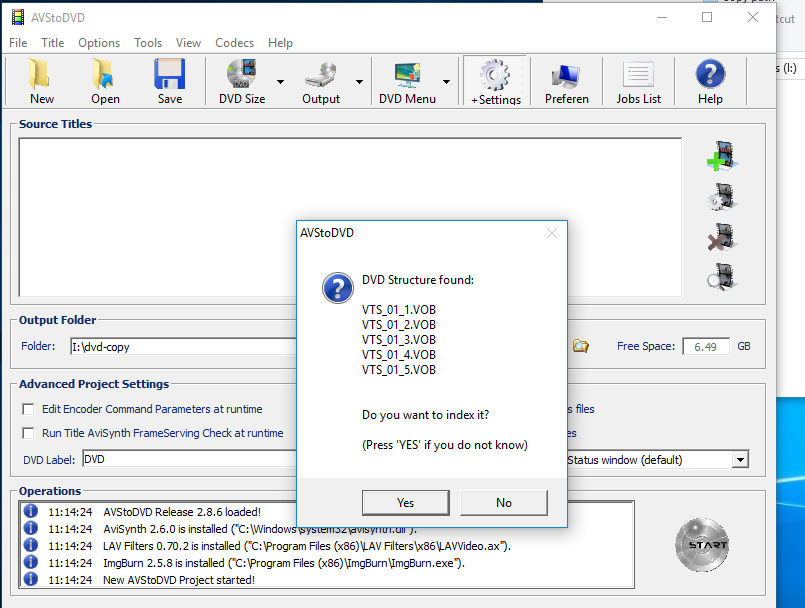805x608 pixels.
Task: Select the 'AVStoDVD Release 2.8.6 loaded!' log line
Action: click(x=182, y=512)
